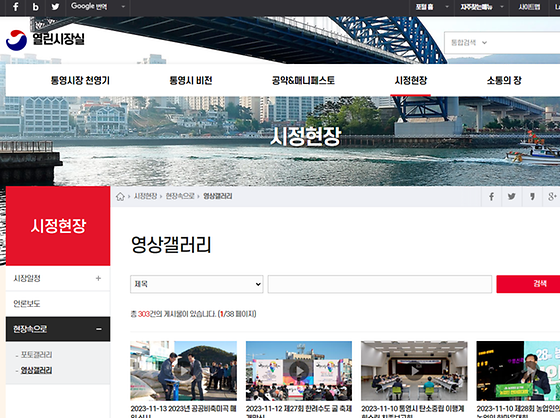Open title 2023-11-10 통영시 탄소중립 이행계

click(x=413, y=412)
